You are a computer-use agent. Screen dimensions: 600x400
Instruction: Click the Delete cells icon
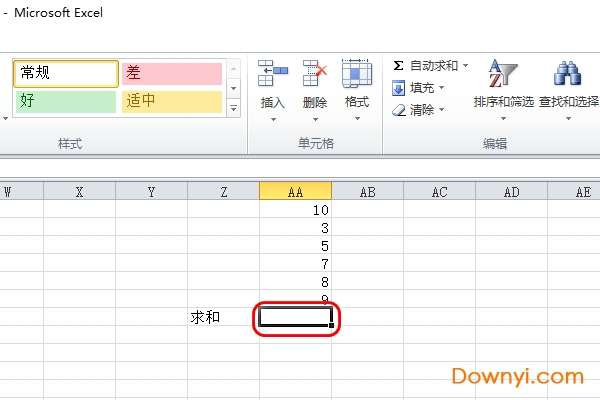click(x=315, y=73)
